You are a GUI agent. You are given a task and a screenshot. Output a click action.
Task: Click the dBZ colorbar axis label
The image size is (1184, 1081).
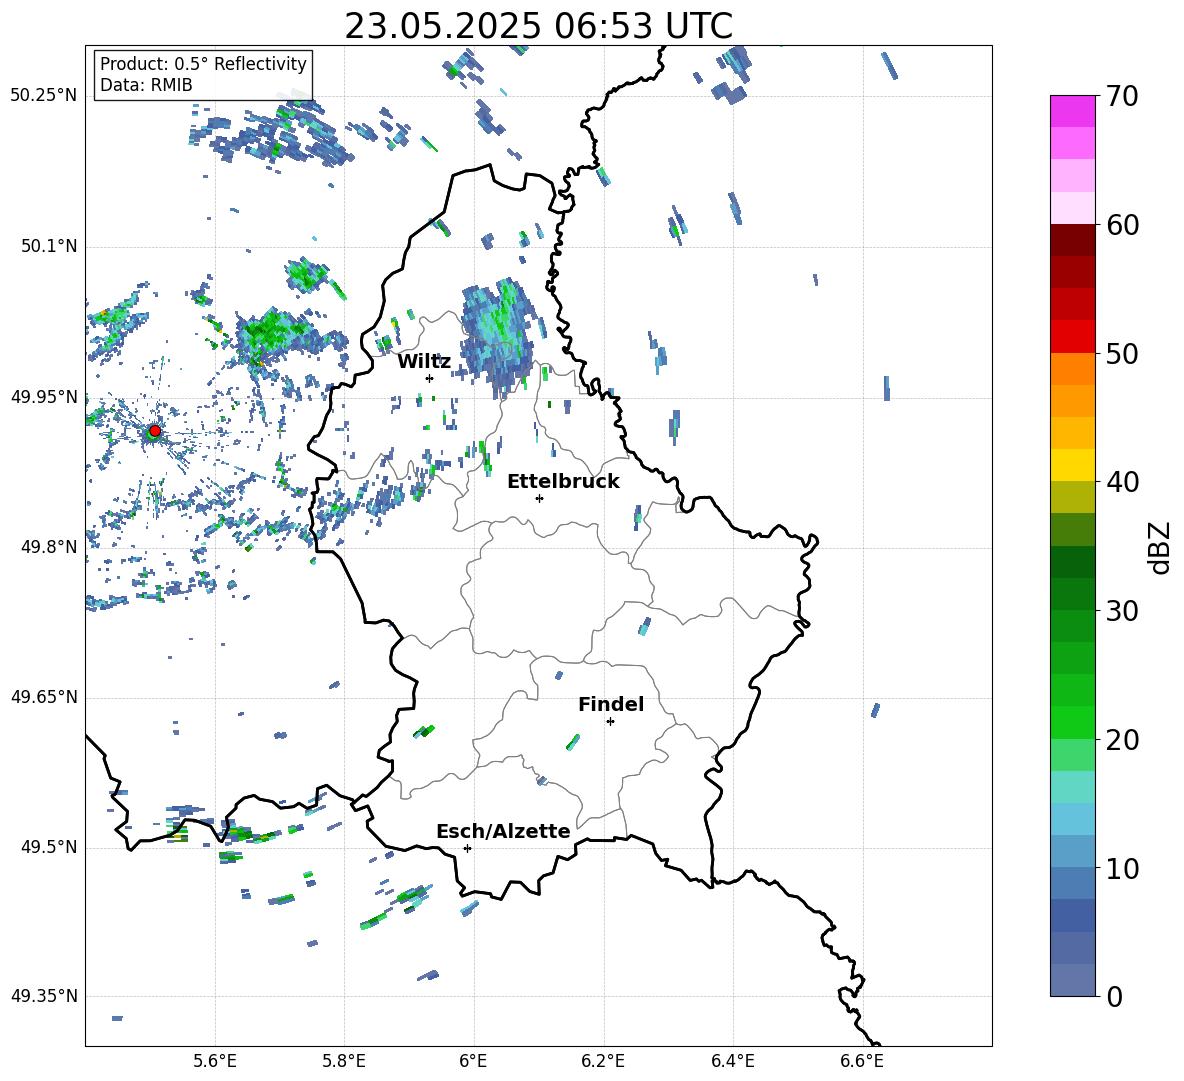click(x=1161, y=547)
